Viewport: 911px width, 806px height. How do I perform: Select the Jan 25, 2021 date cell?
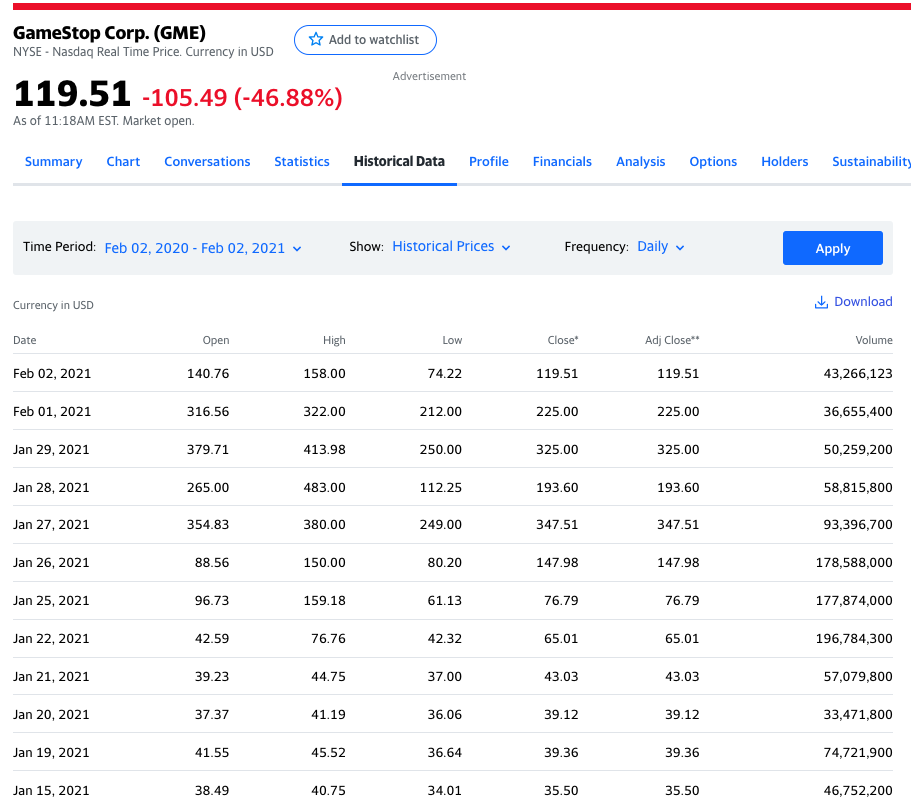[x=51, y=600]
